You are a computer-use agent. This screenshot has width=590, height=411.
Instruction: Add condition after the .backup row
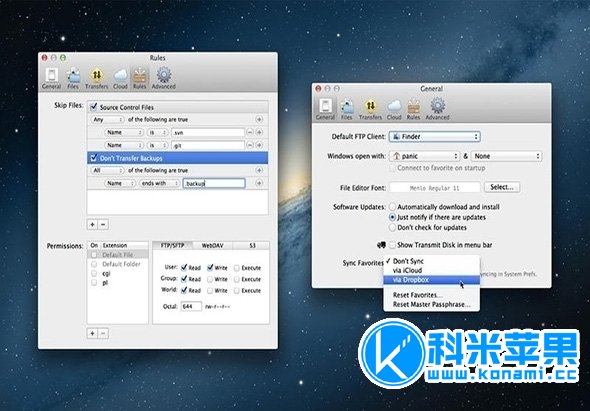pos(259,183)
